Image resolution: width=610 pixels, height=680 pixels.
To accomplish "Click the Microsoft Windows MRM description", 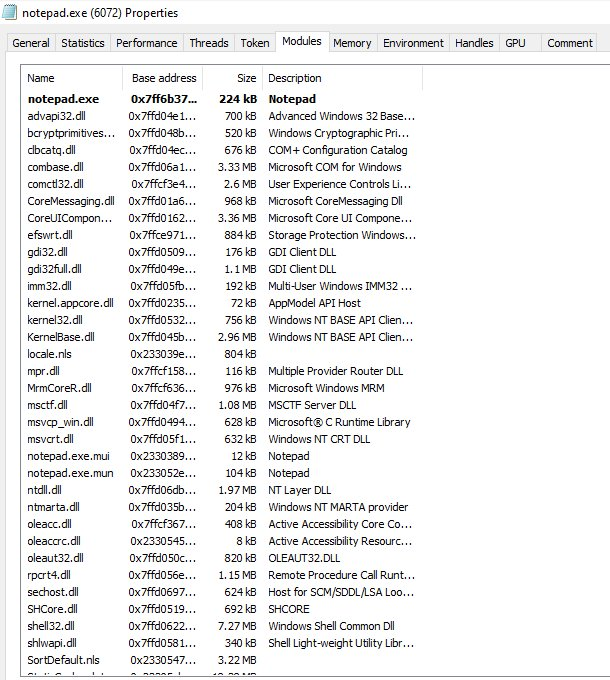I will [326, 388].
